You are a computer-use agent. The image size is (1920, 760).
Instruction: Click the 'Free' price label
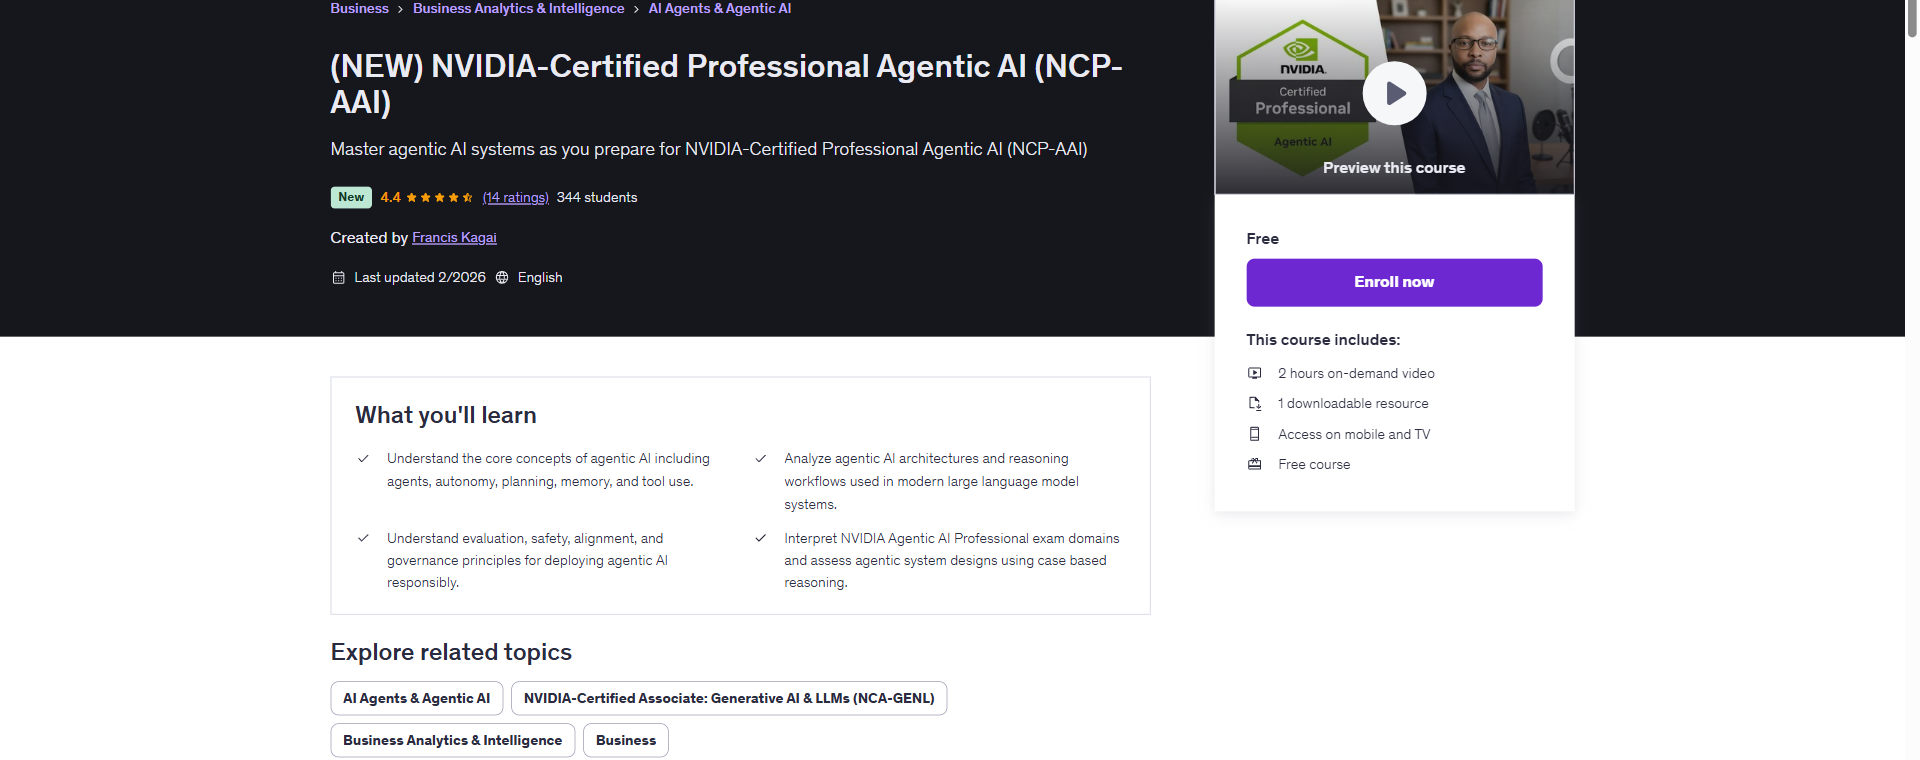pyautogui.click(x=1262, y=238)
